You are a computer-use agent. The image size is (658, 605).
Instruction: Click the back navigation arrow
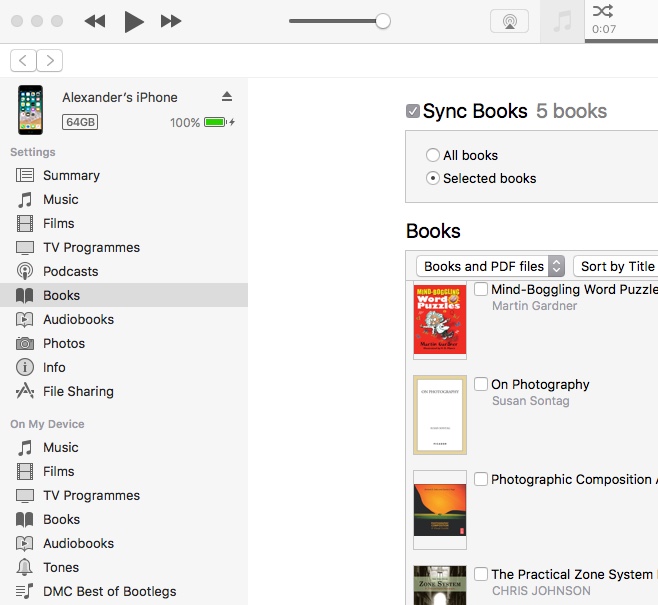point(23,61)
